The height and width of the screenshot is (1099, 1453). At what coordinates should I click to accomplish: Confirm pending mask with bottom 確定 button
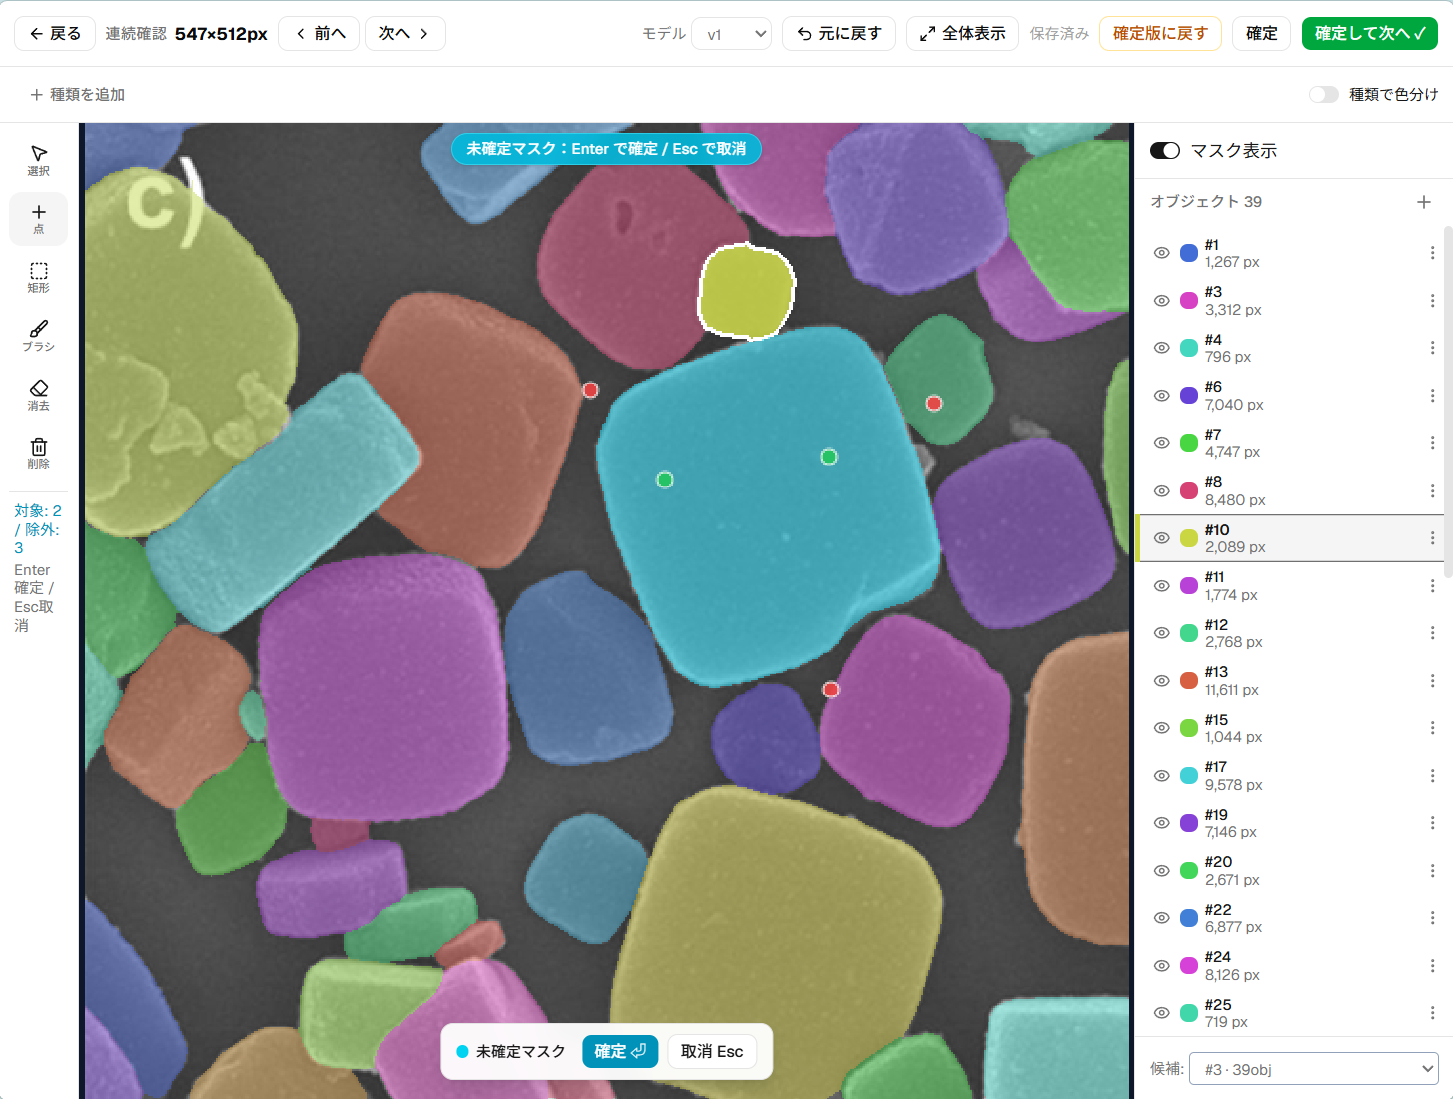click(620, 1051)
